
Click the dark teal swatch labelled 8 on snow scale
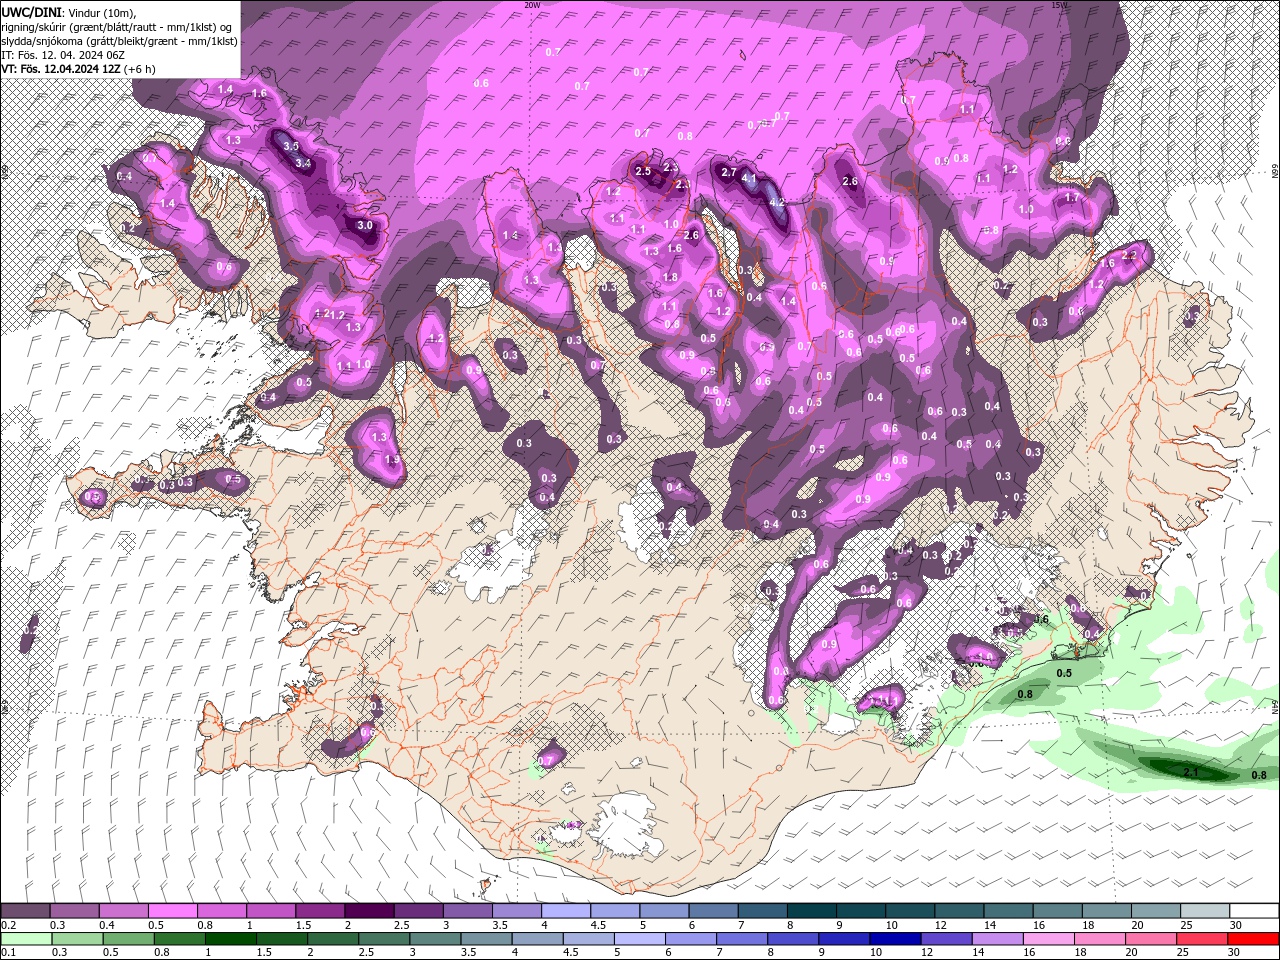click(812, 911)
